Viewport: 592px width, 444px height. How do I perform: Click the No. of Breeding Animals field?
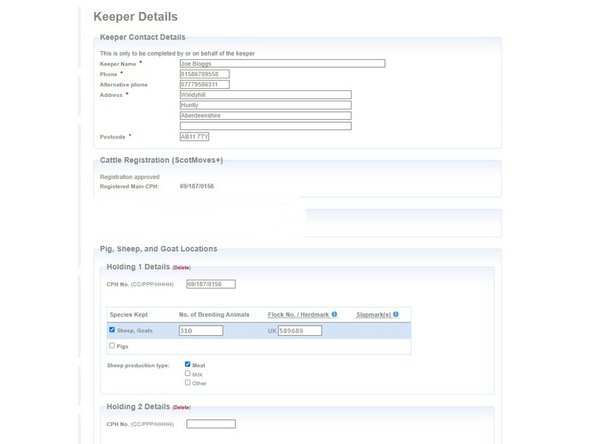201,331
